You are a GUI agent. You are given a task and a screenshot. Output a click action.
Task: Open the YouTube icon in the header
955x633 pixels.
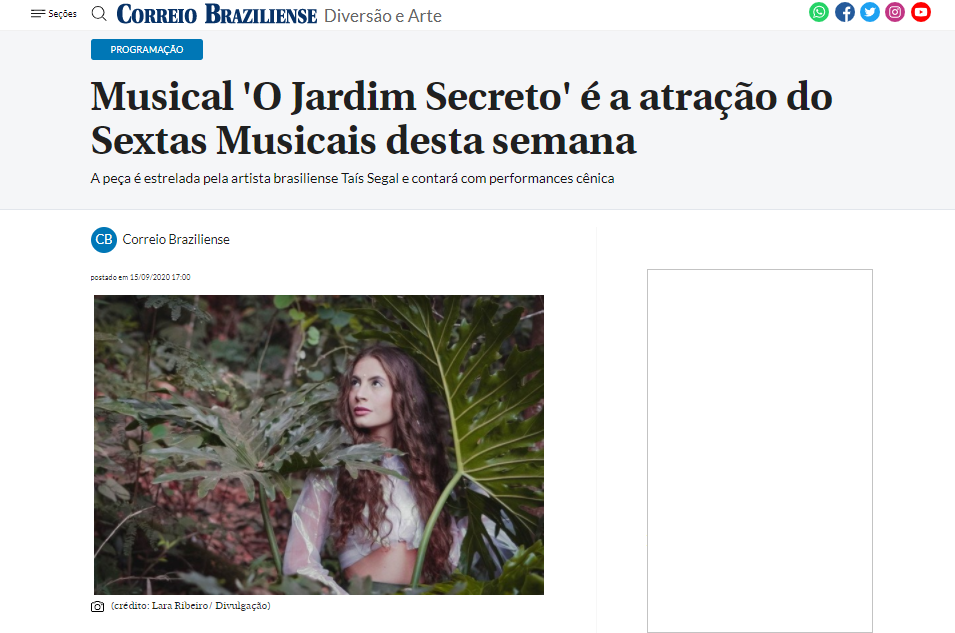point(920,12)
